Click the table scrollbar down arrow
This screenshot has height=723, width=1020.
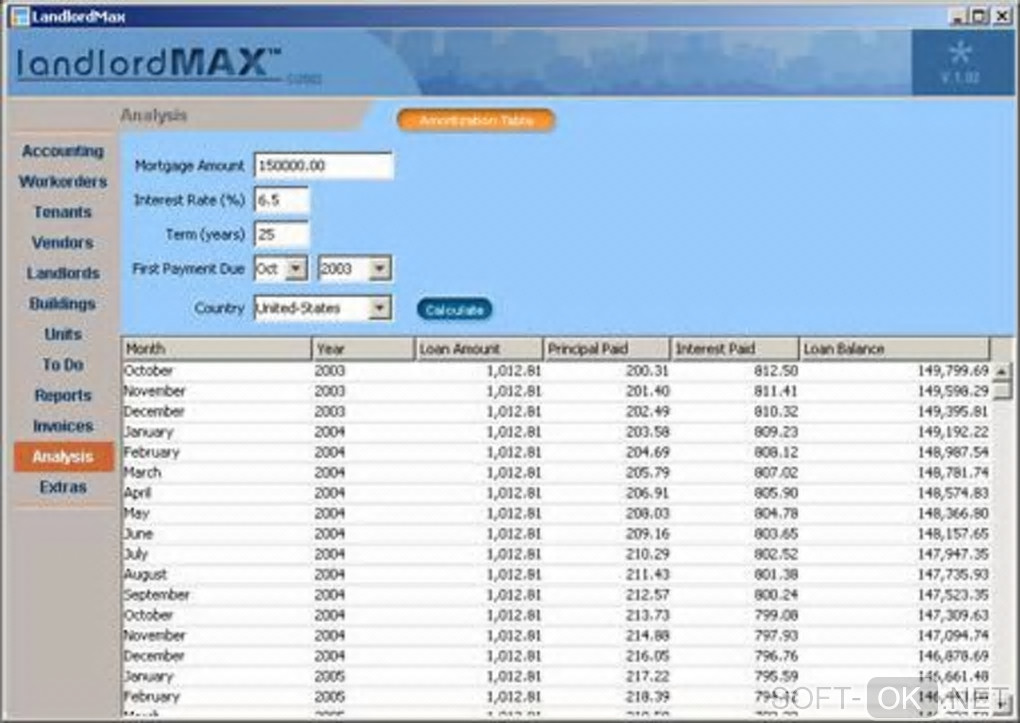point(1002,703)
